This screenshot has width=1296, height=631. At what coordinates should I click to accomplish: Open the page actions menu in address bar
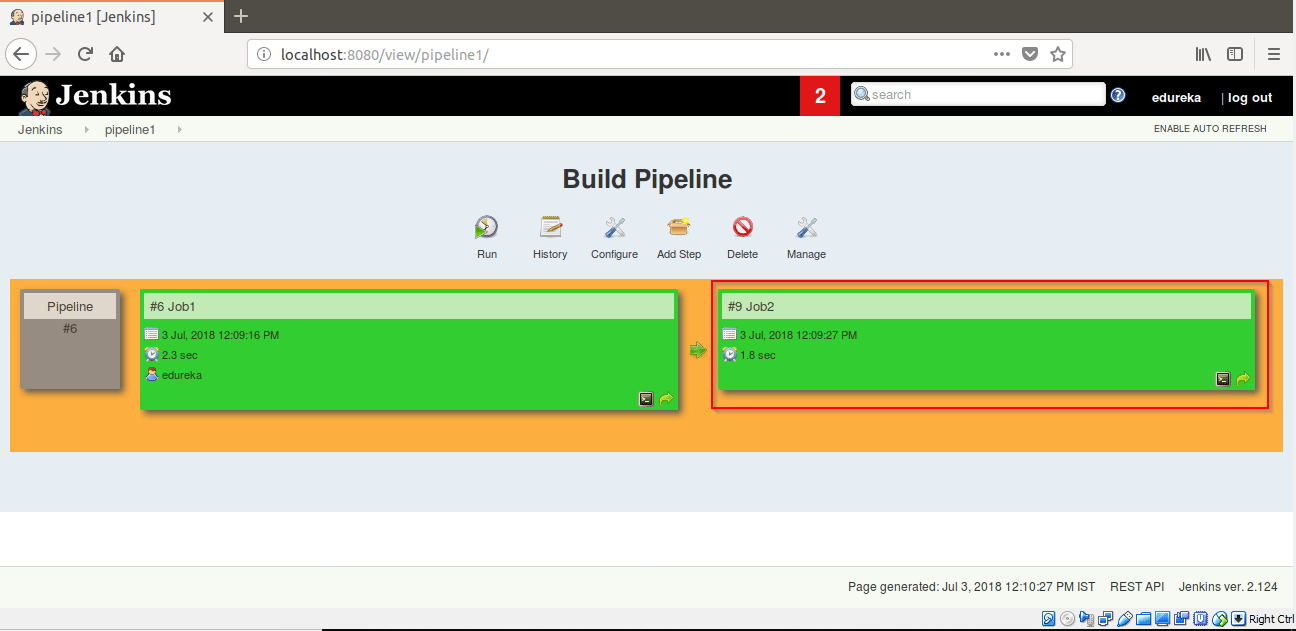click(x=1001, y=54)
